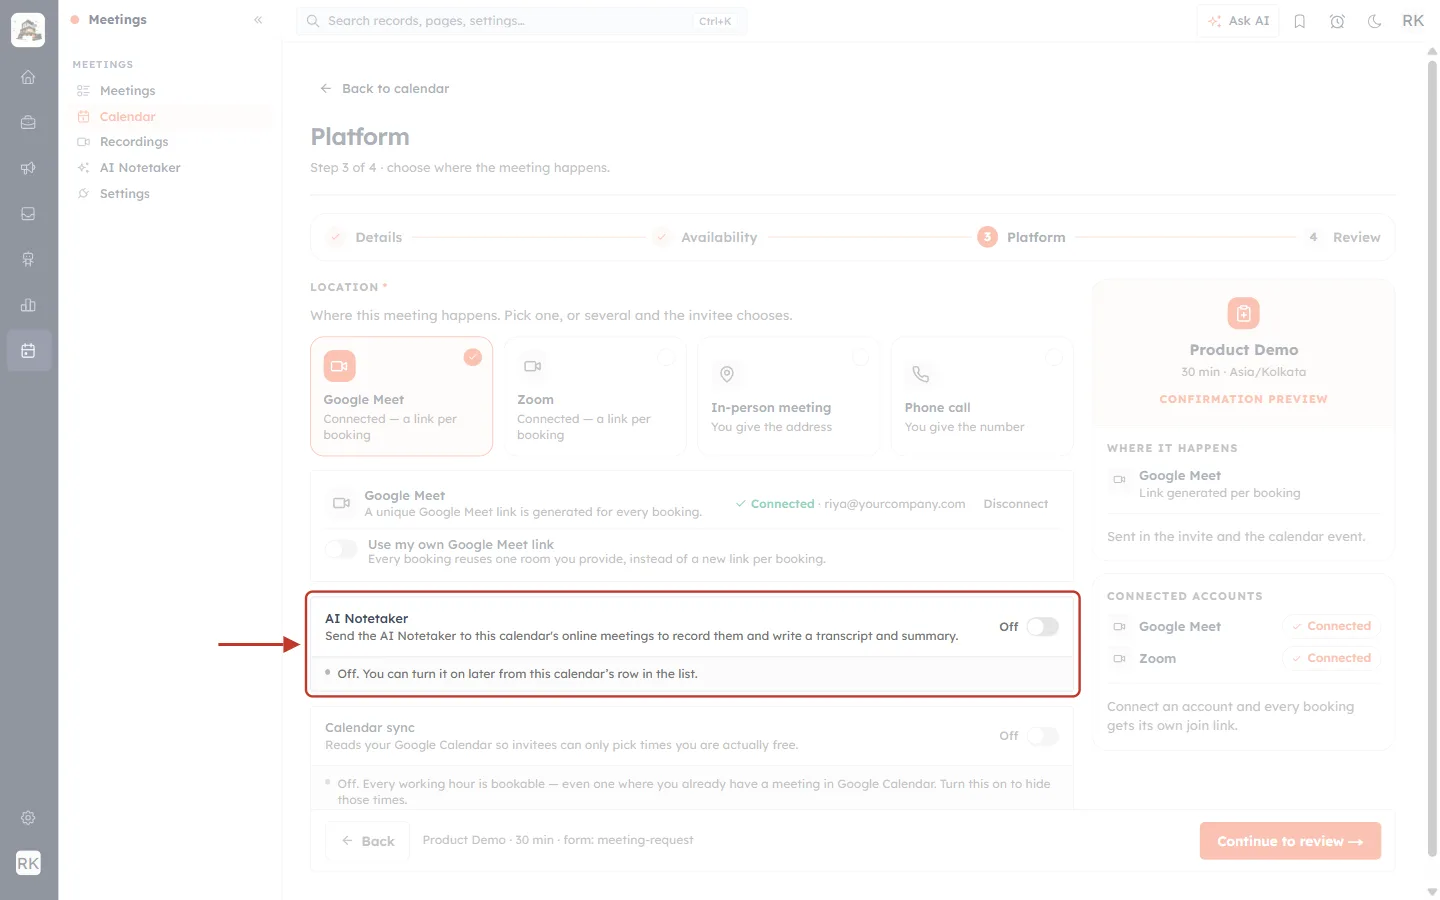Image resolution: width=1440 pixels, height=900 pixels.
Task: Open the calendar icon in left rail
Action: pyautogui.click(x=28, y=351)
